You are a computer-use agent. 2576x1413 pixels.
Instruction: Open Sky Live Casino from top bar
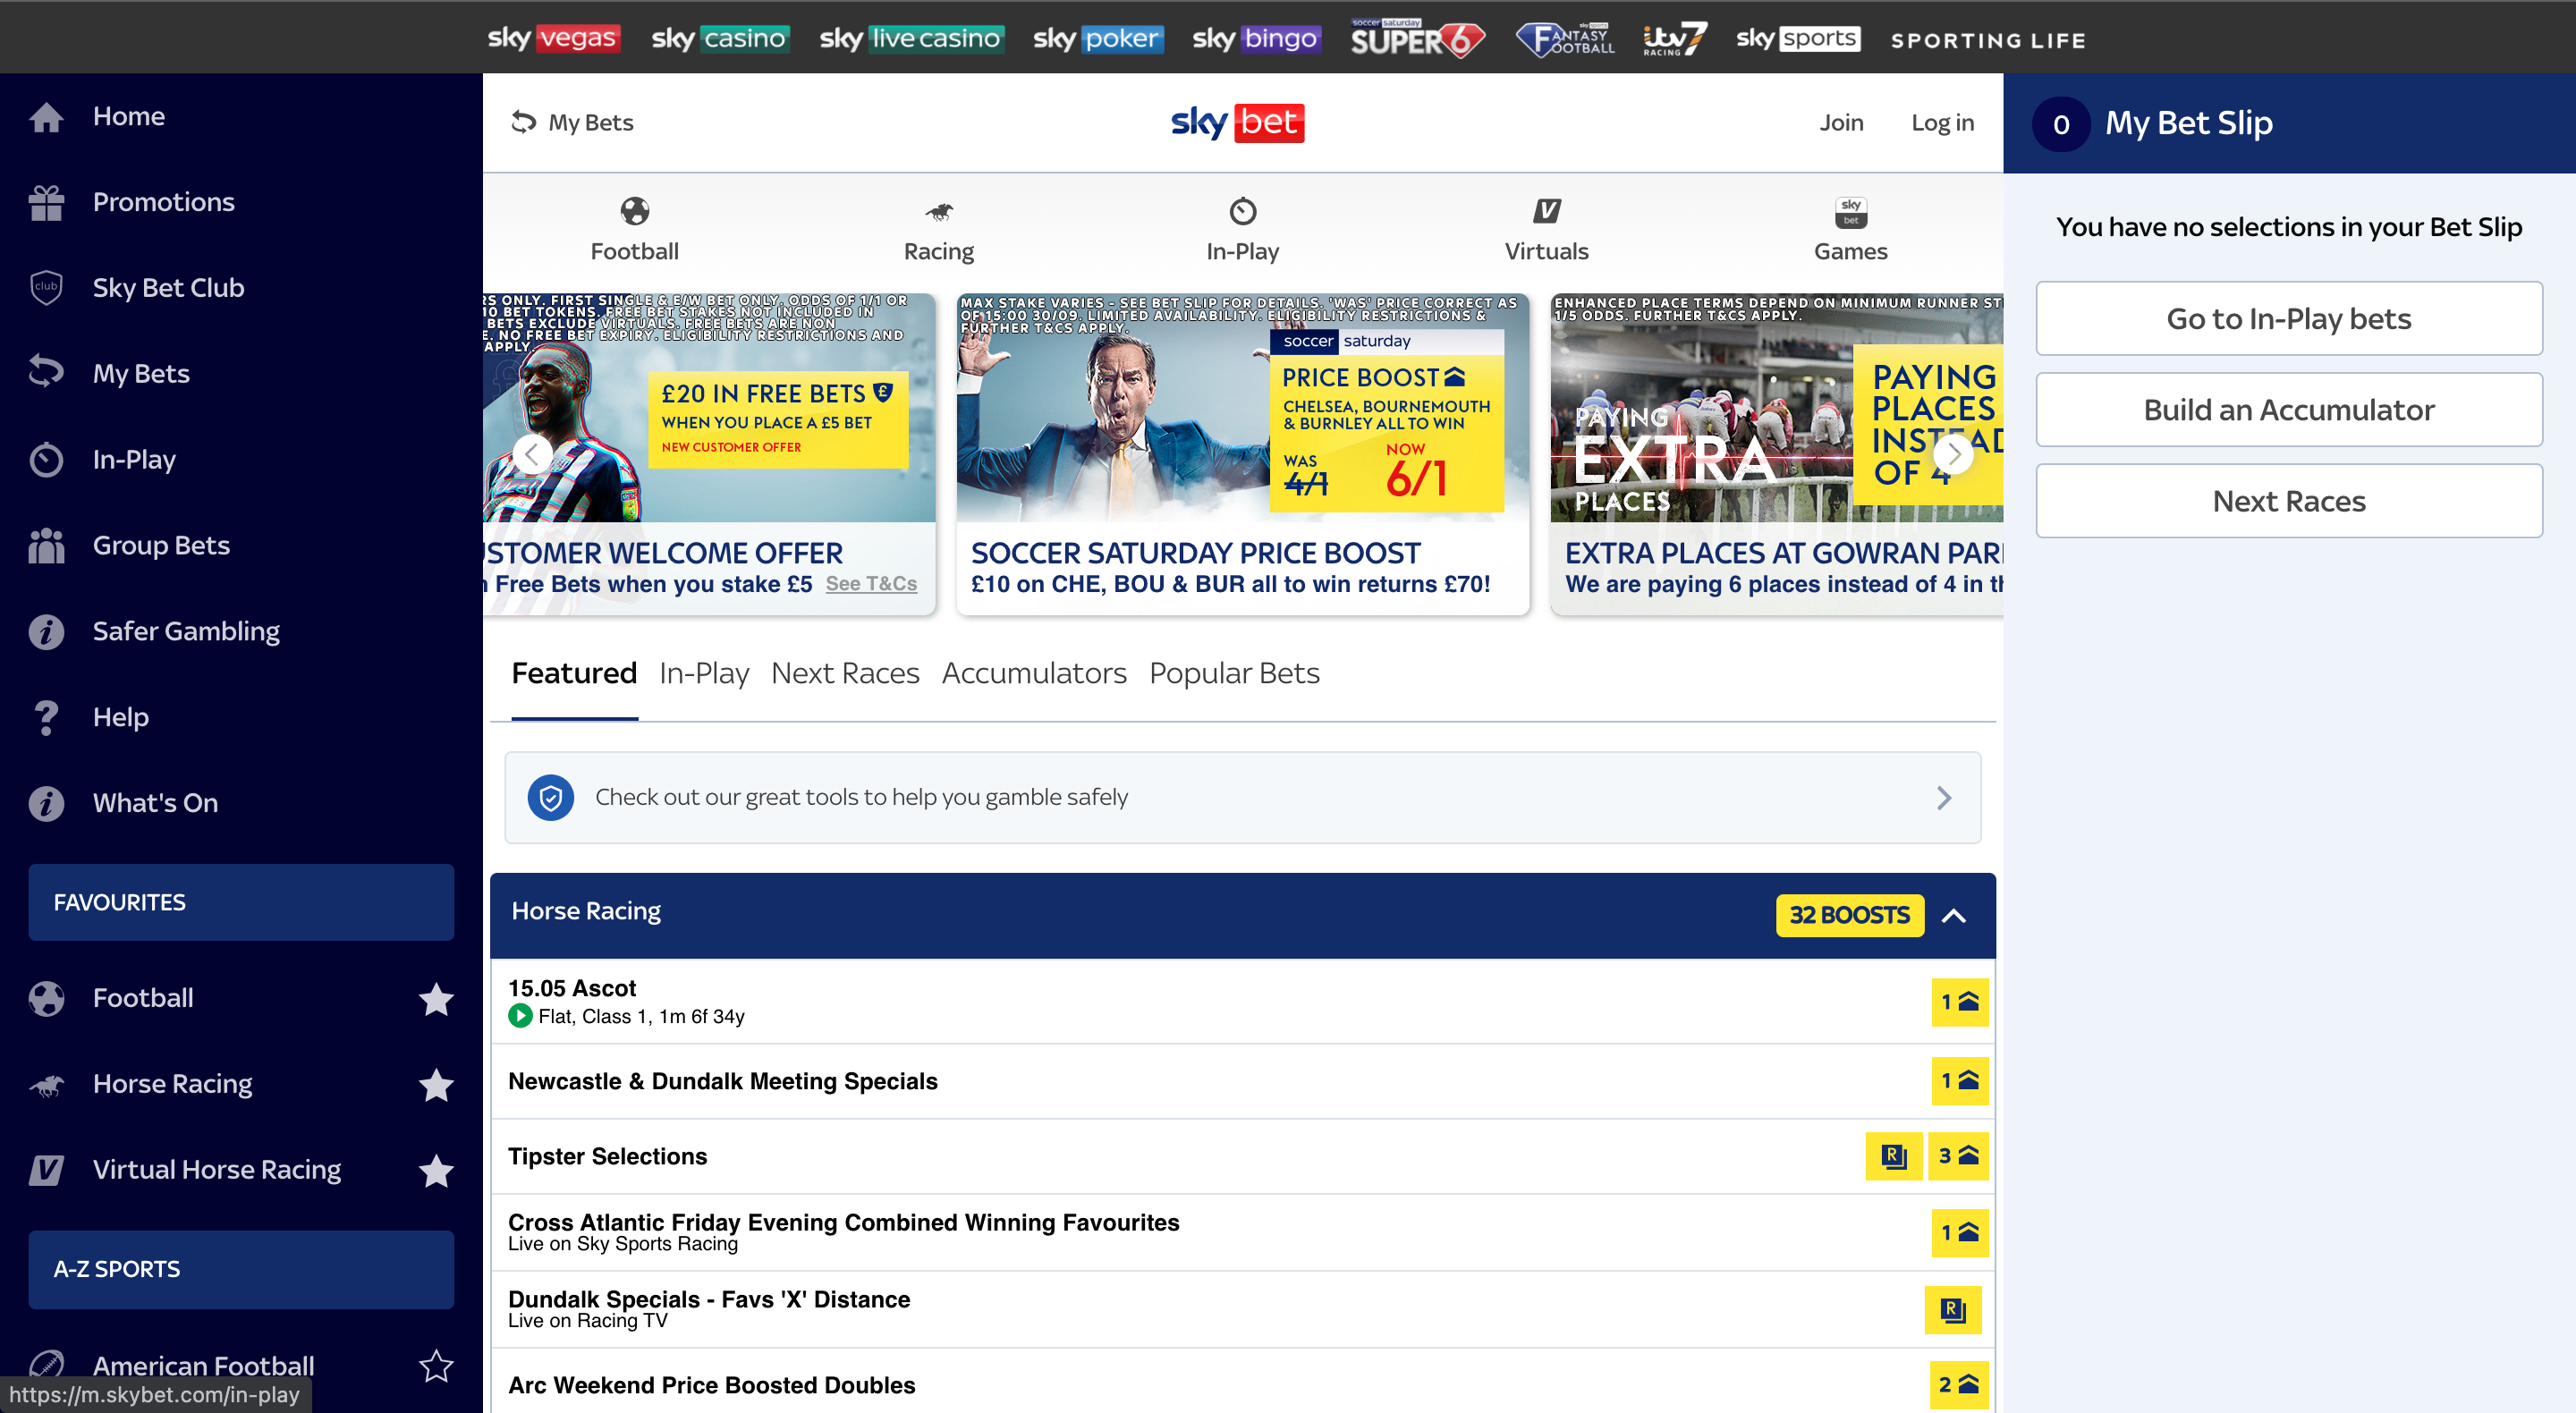click(912, 39)
